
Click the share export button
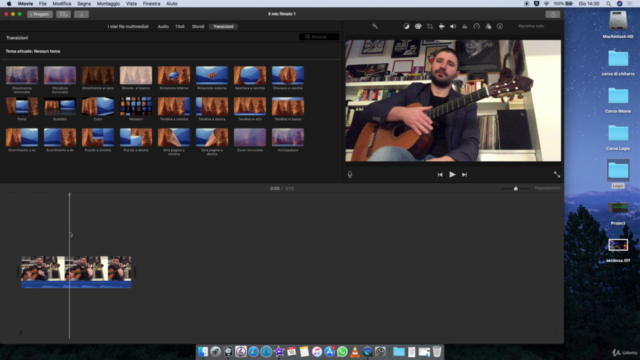[x=553, y=14]
